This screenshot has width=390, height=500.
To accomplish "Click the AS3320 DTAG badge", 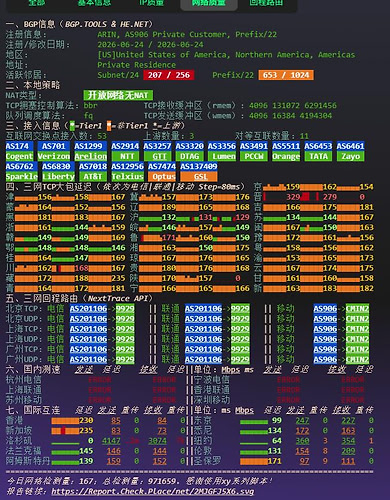I will pyautogui.click(x=189, y=151).
